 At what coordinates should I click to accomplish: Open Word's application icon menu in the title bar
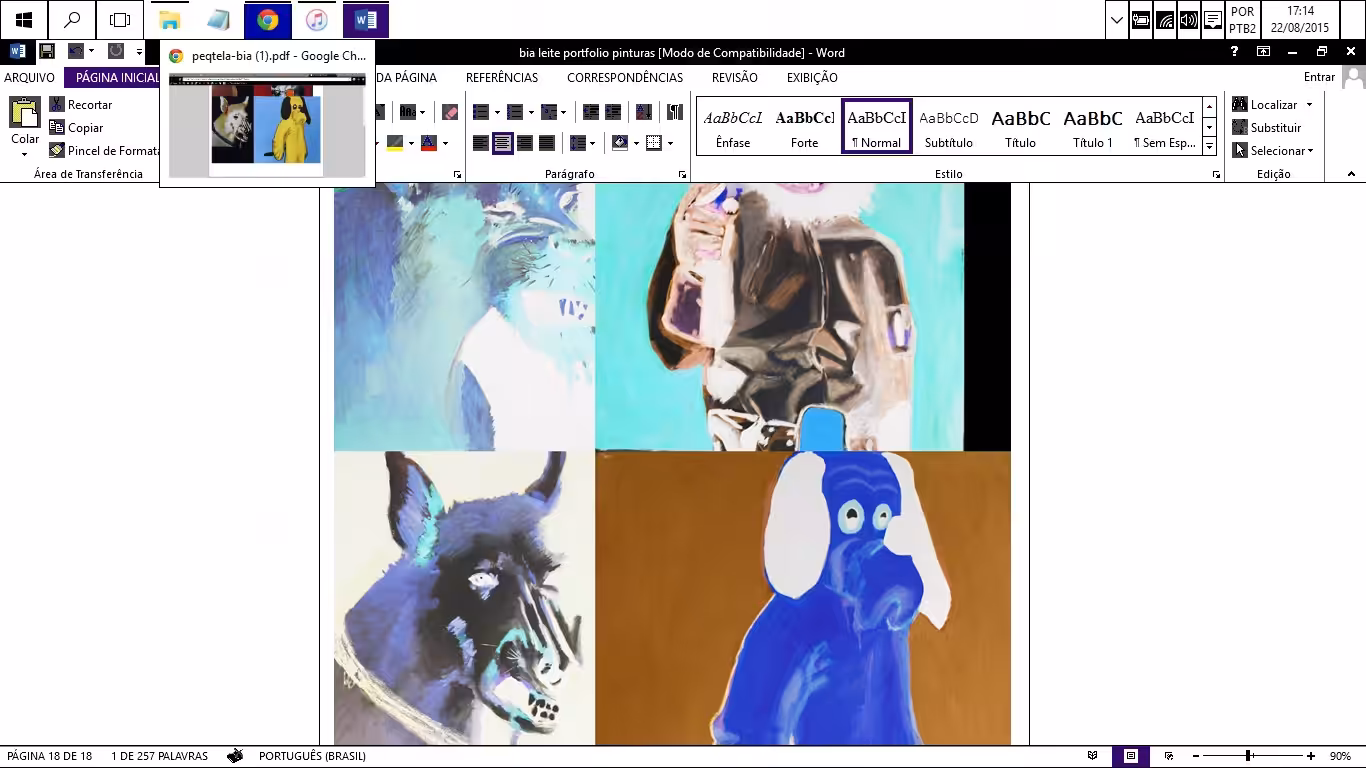pos(17,52)
